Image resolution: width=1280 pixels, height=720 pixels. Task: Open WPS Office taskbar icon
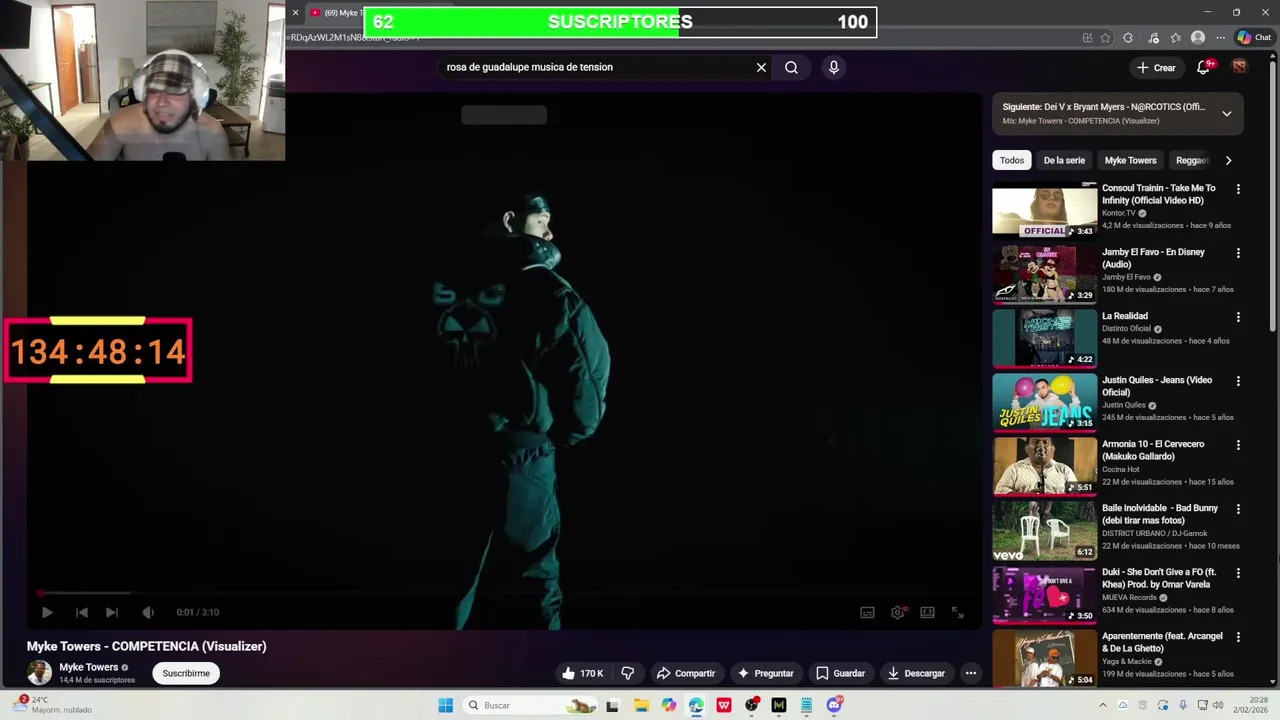[724, 705]
